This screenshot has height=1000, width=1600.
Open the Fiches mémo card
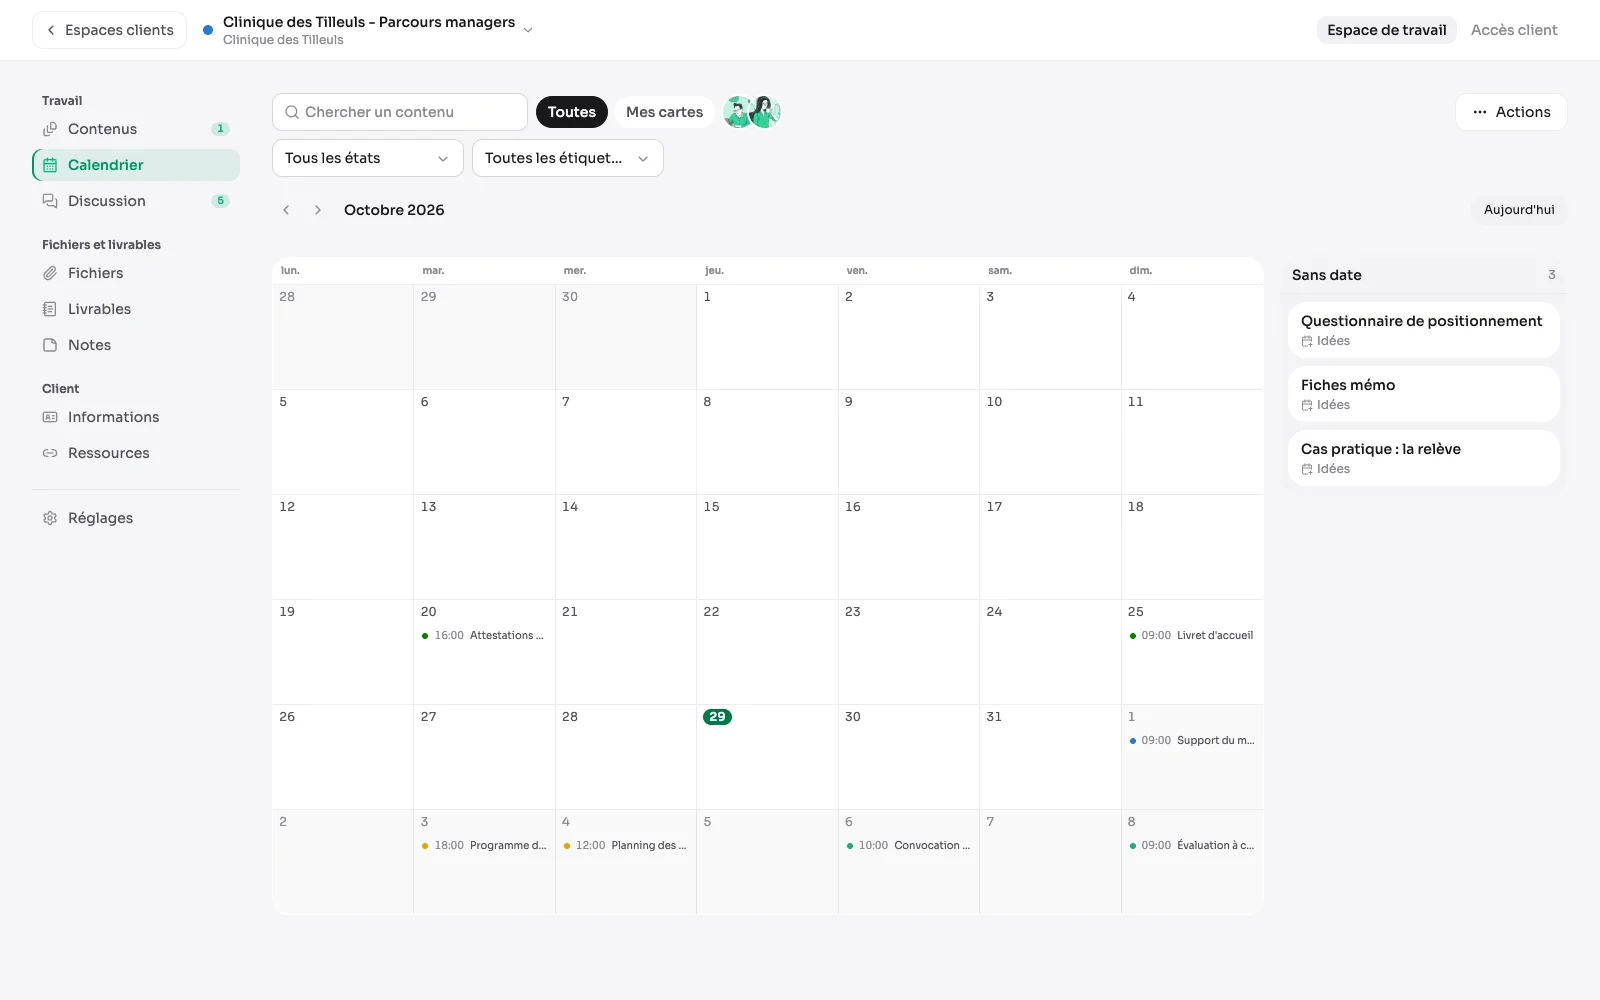tap(1424, 394)
